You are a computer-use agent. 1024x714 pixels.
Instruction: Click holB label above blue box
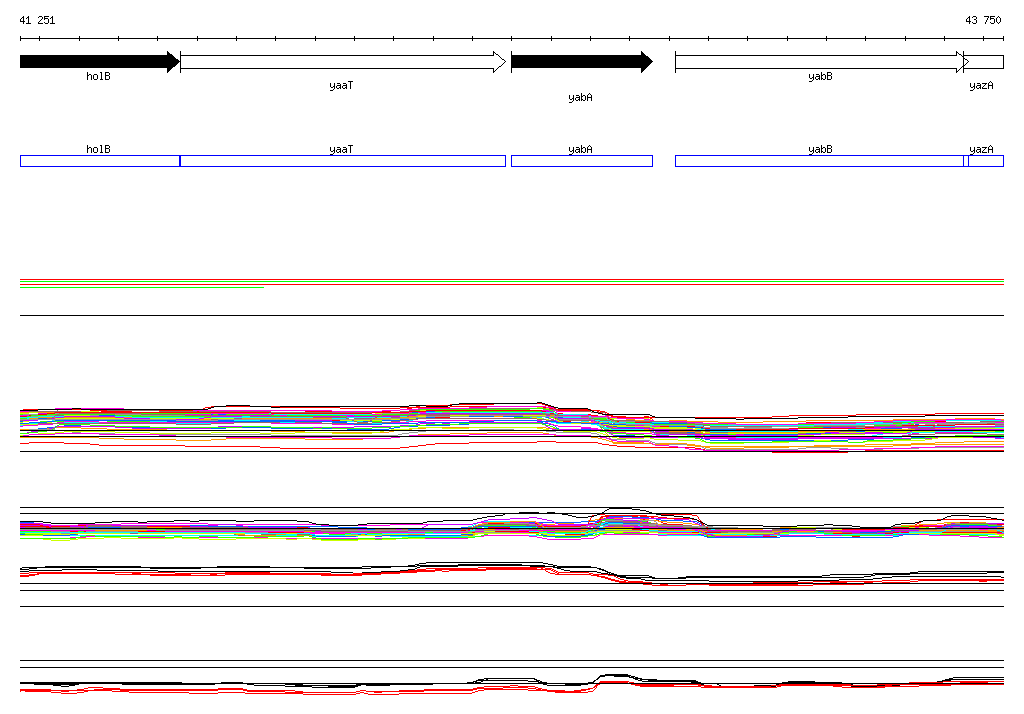pos(99,150)
